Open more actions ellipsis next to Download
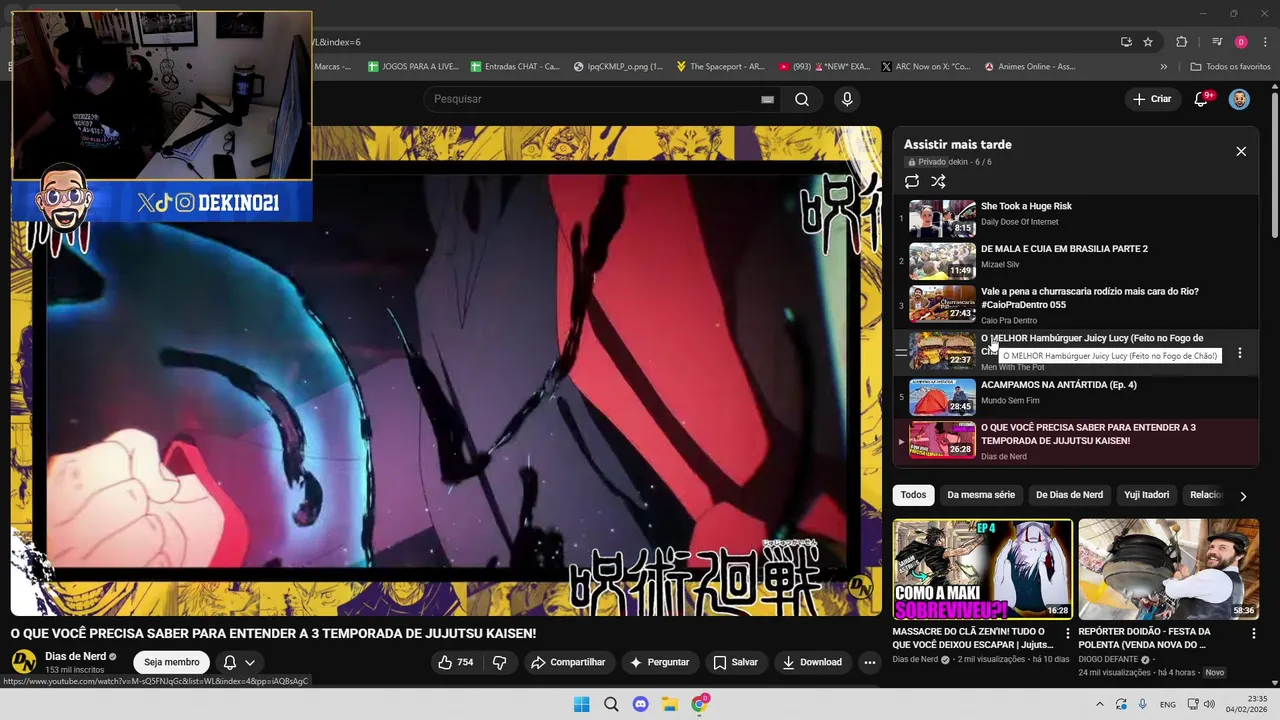 [x=870, y=662]
